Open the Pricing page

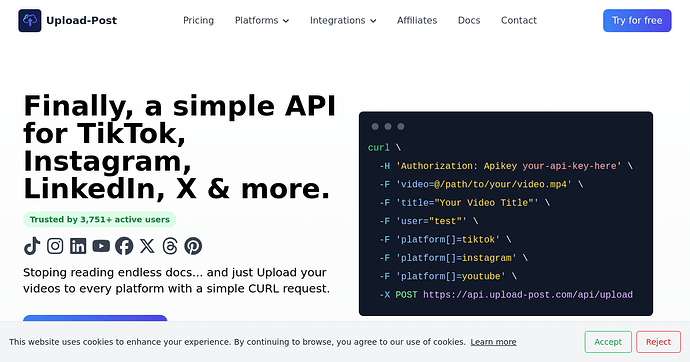pos(198,20)
